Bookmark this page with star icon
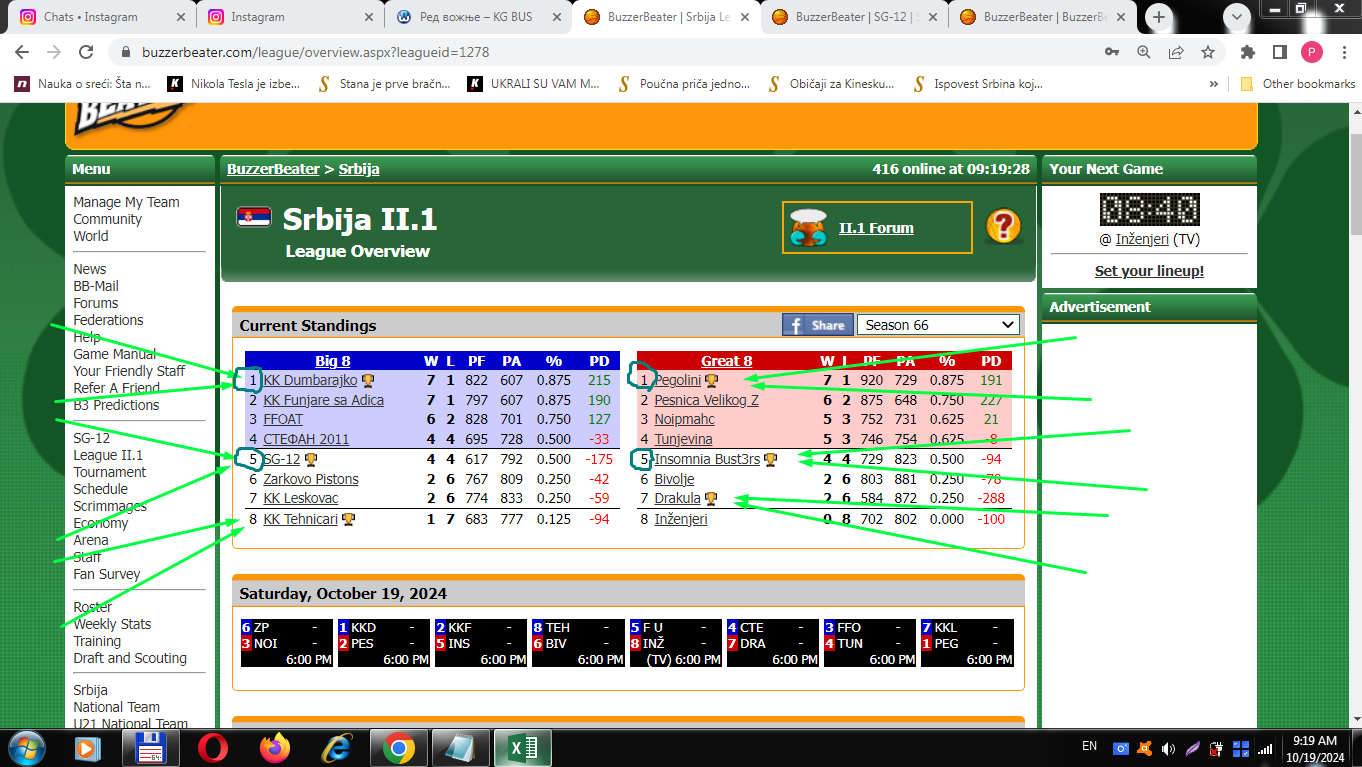The width and height of the screenshot is (1362, 767). coord(1208,52)
